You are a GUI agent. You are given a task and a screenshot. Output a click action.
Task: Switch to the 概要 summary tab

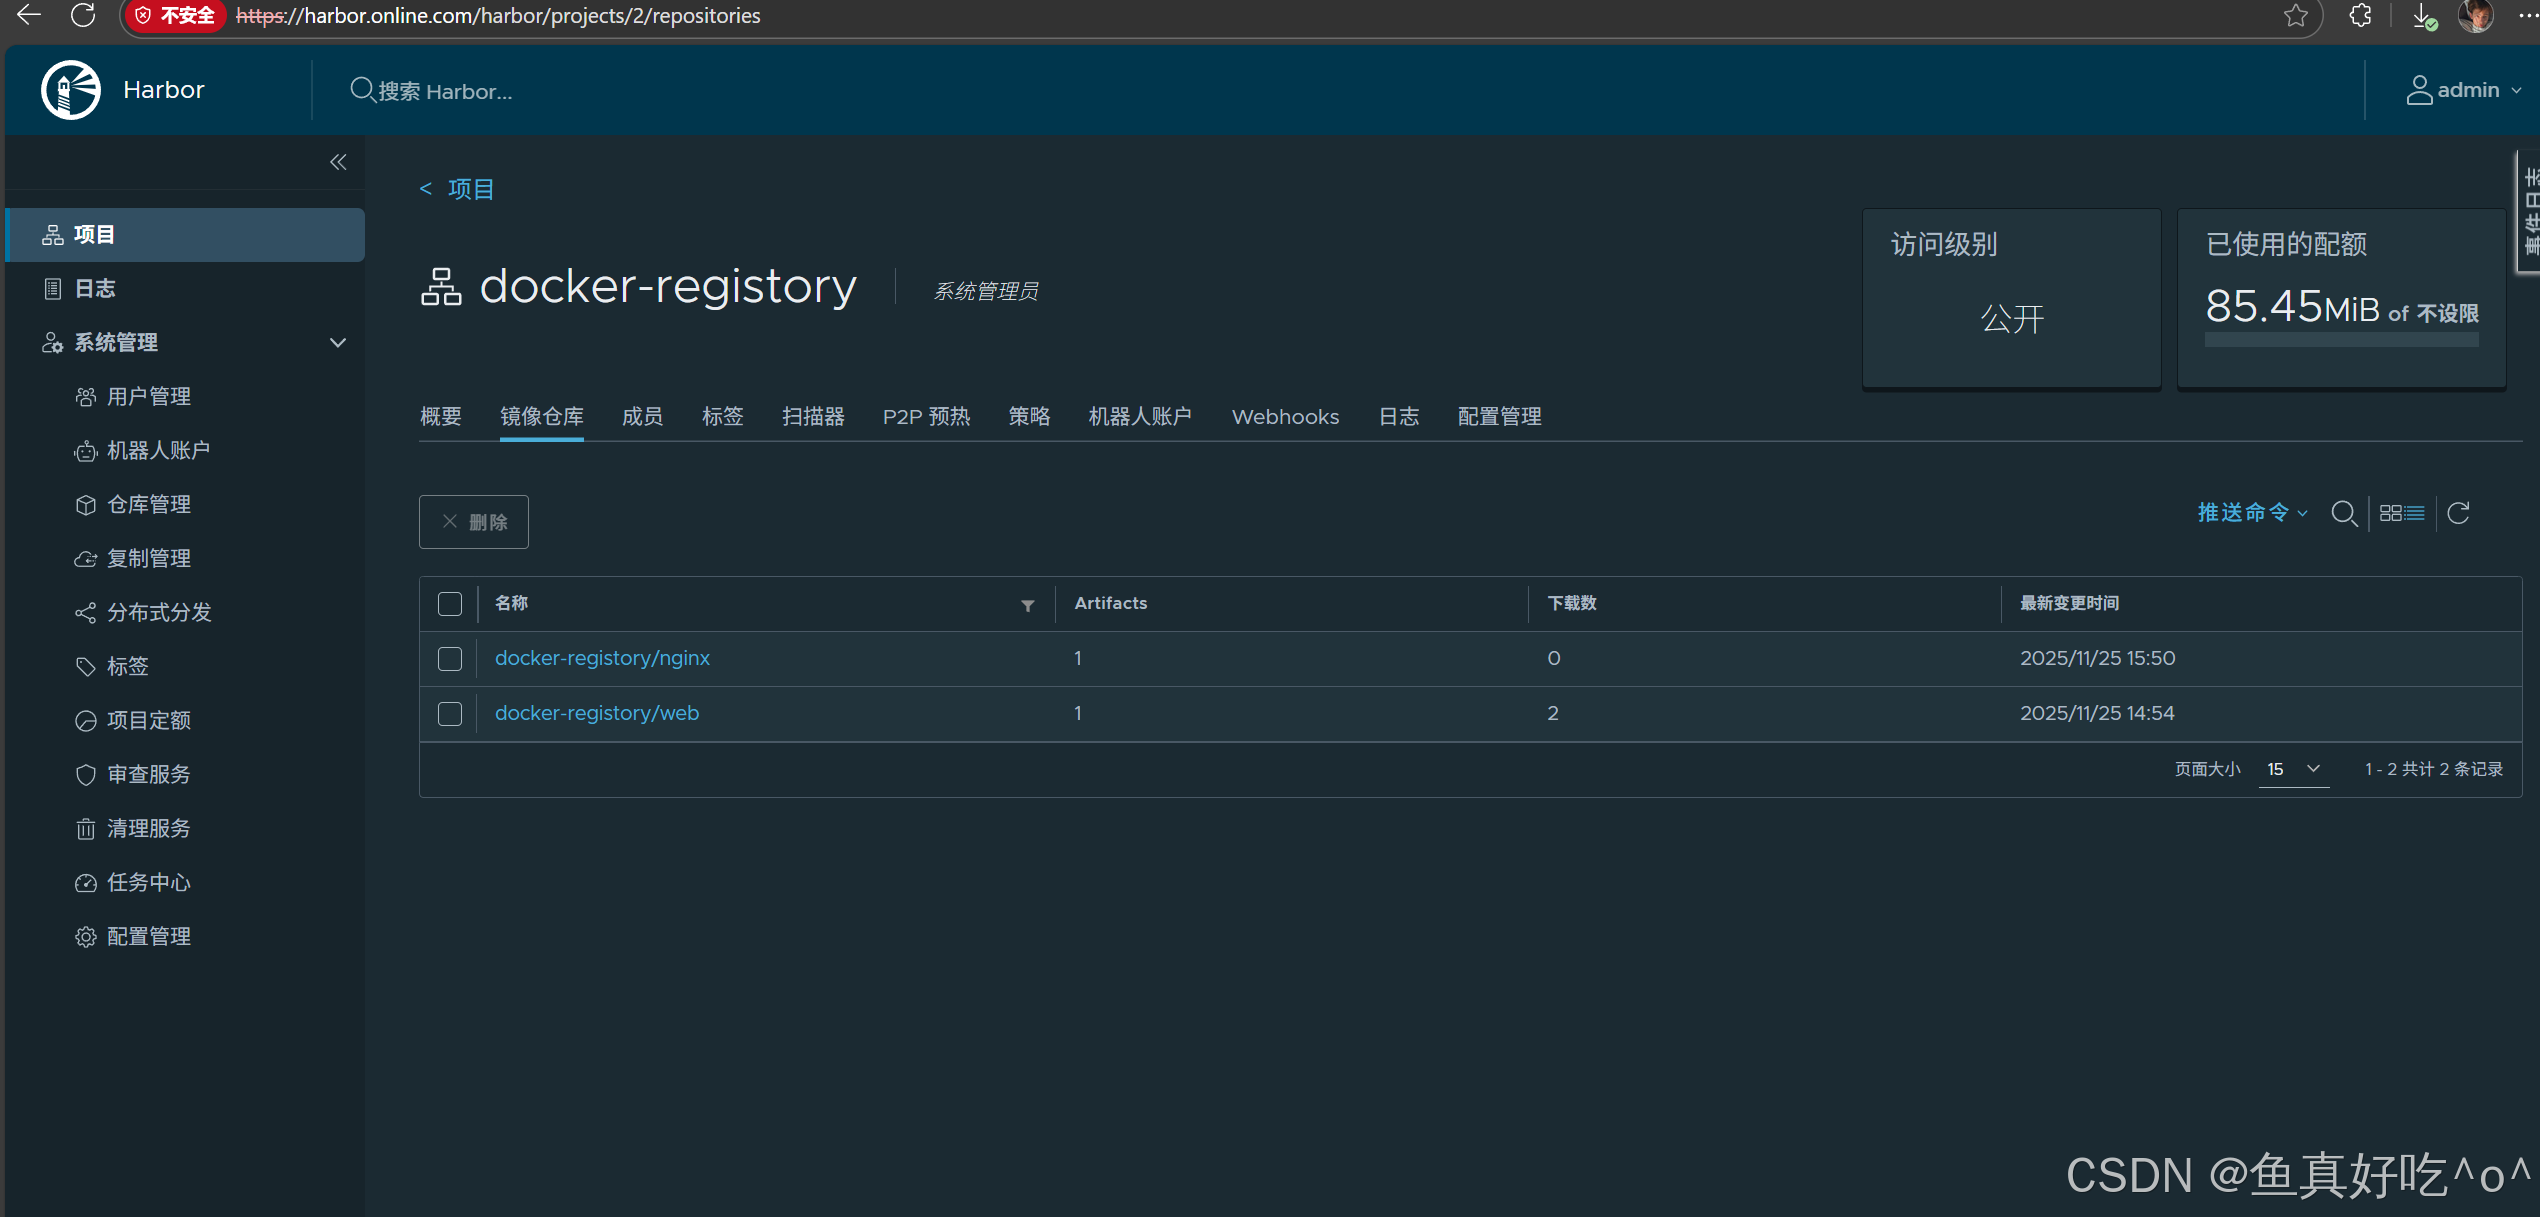[441, 417]
